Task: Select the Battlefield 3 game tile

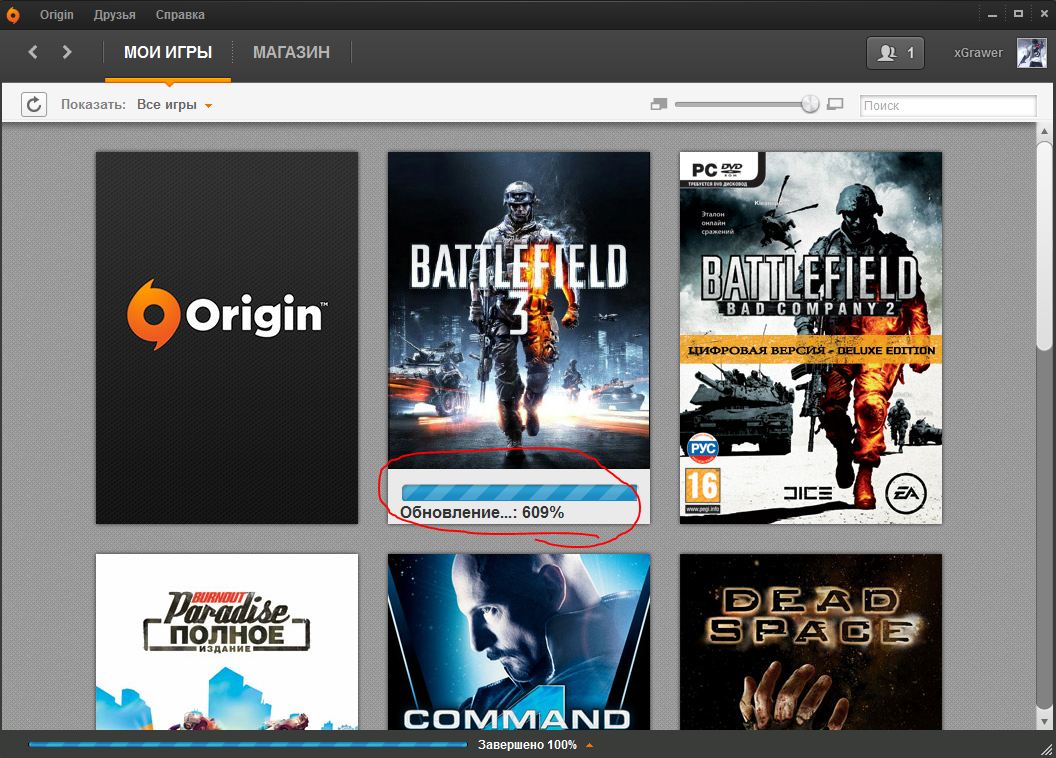Action: (519, 337)
